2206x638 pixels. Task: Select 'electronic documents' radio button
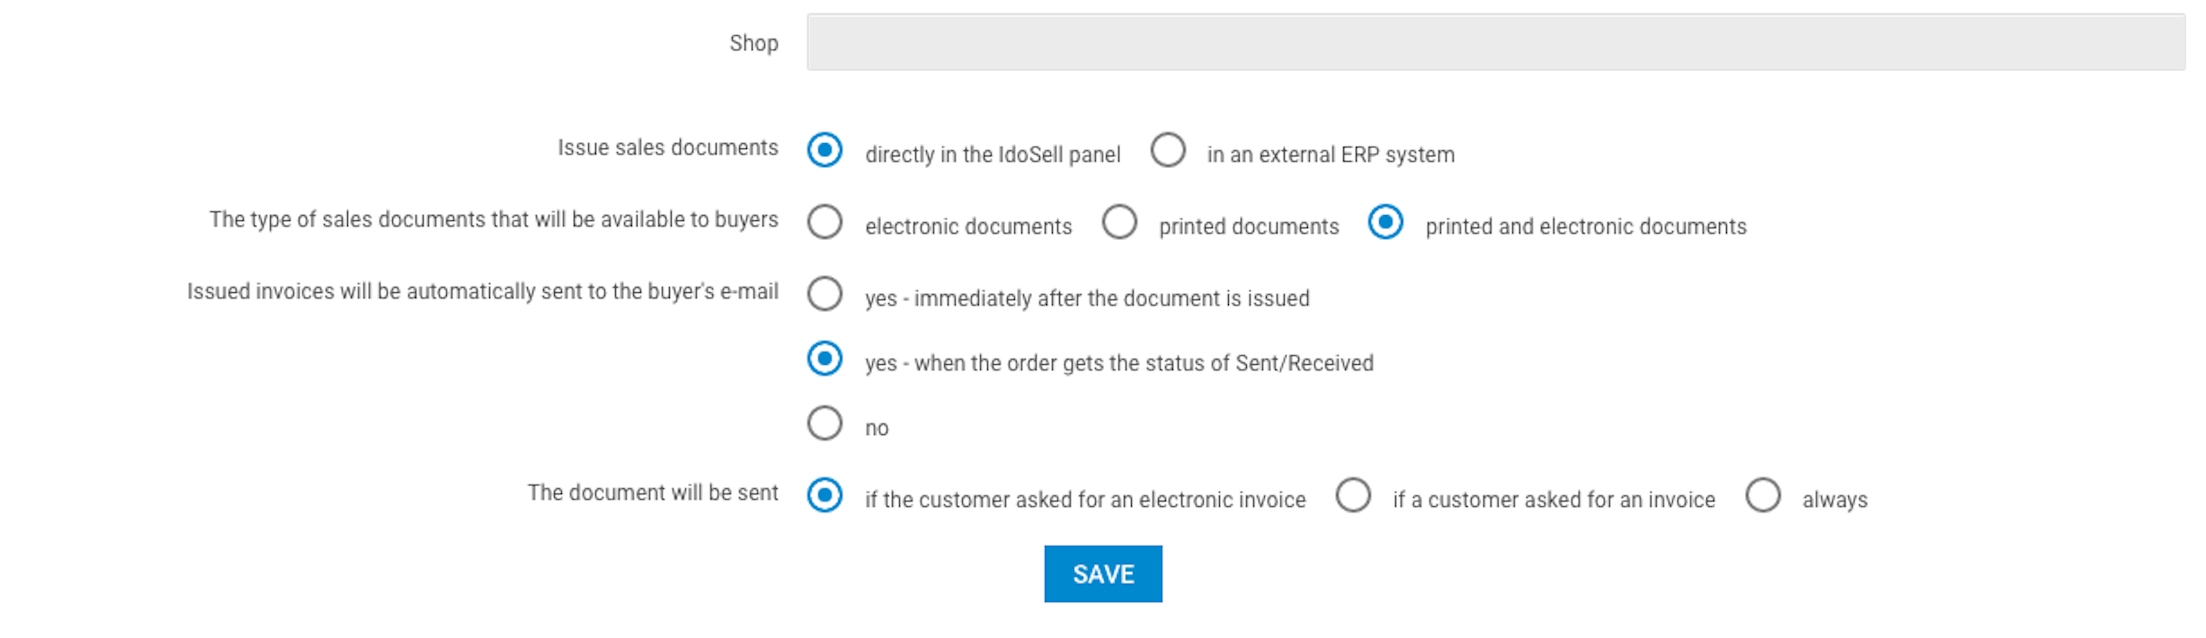[825, 222]
